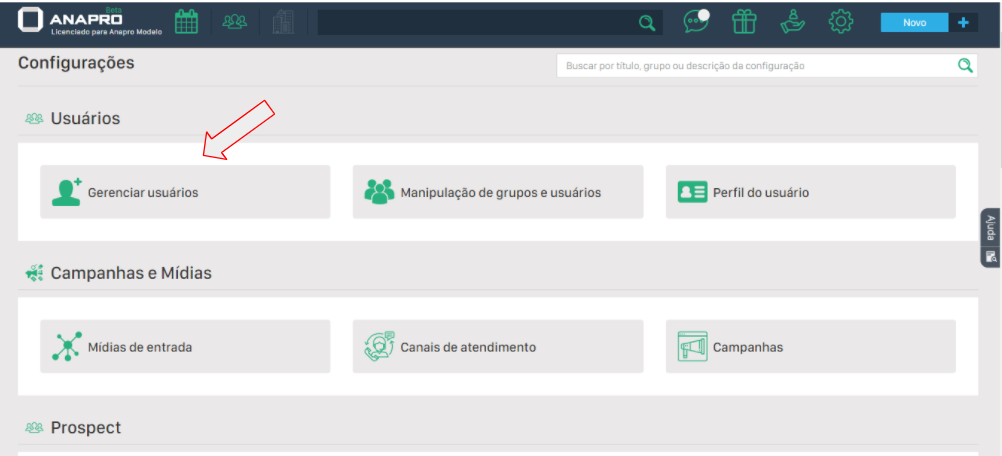Open the Campanhas tile
The width and height of the screenshot is (1002, 456).
(811, 347)
